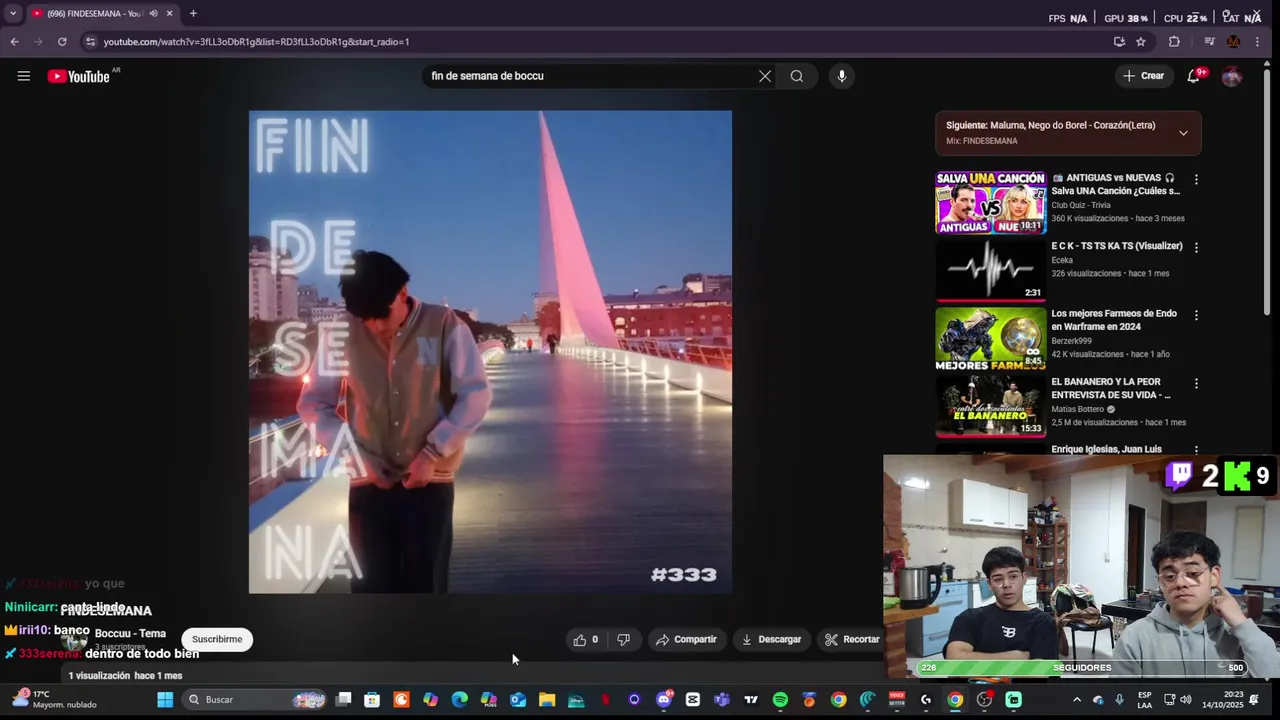The image size is (1280, 720).
Task: Open Warframe Endo farming video thumbnail
Action: [990, 338]
